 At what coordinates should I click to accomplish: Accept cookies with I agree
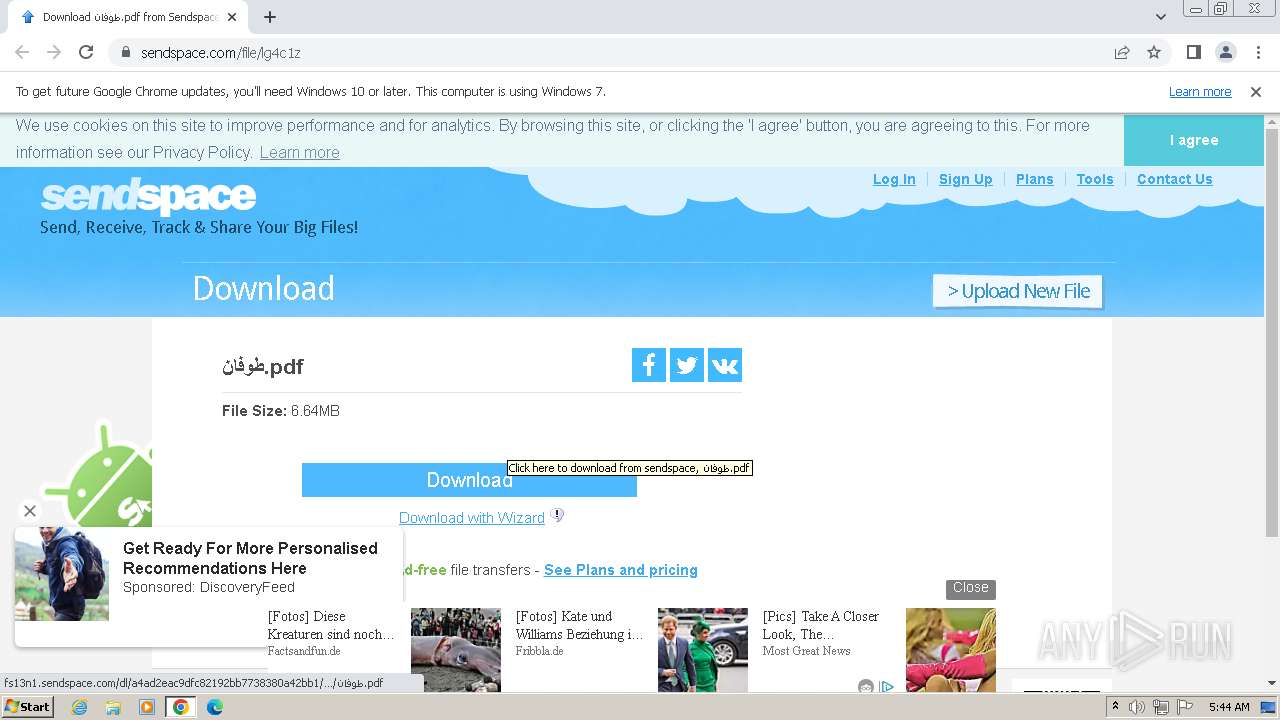[1194, 140]
